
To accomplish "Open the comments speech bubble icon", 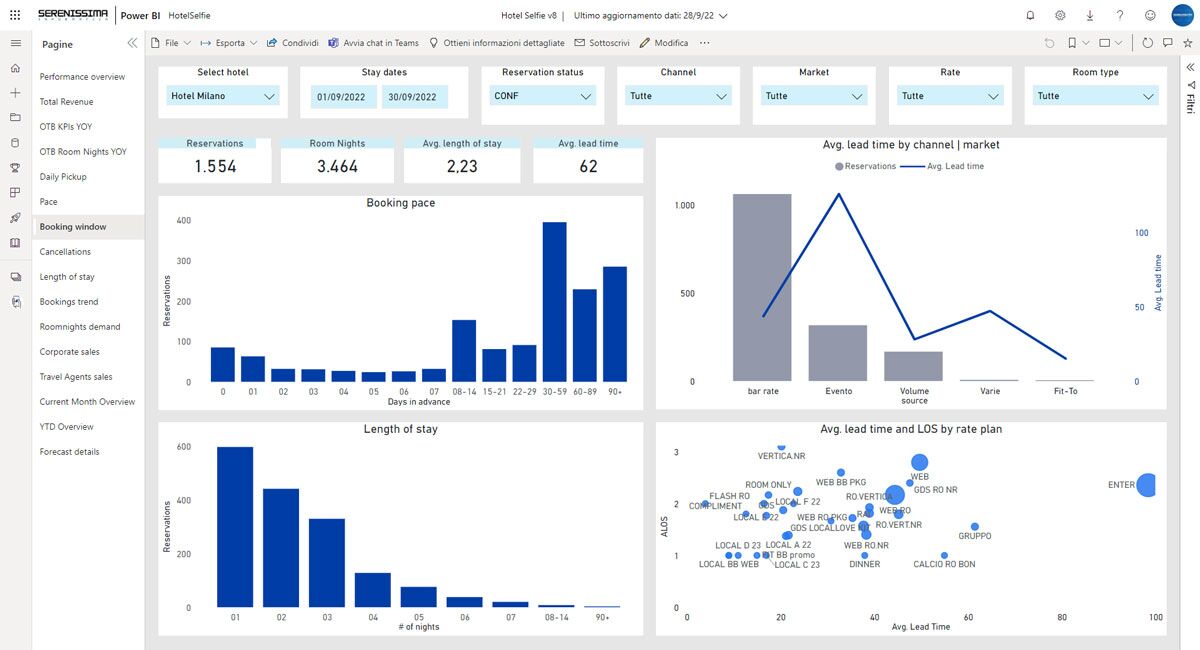I will click(1167, 43).
